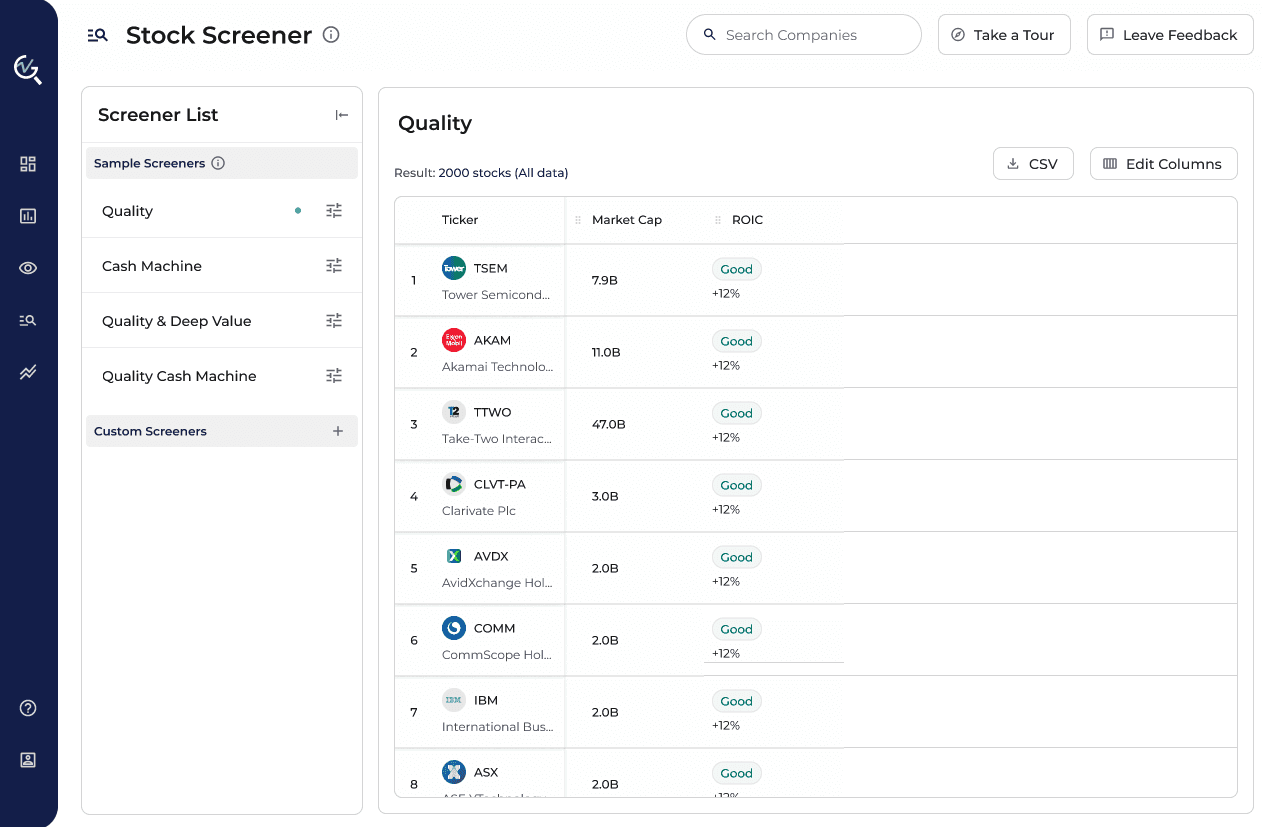This screenshot has width=1264, height=827.
Task: Sort by the ROIC column header
Action: click(747, 220)
